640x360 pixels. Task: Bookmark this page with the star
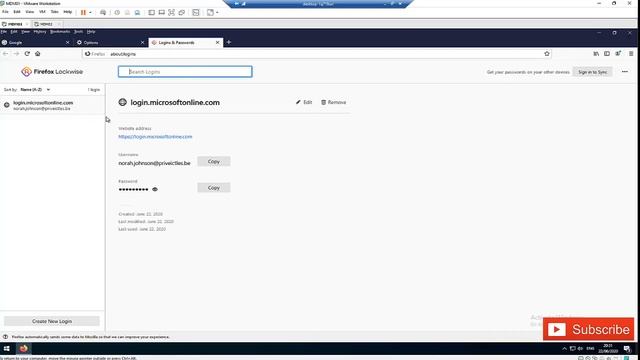(x=547, y=54)
